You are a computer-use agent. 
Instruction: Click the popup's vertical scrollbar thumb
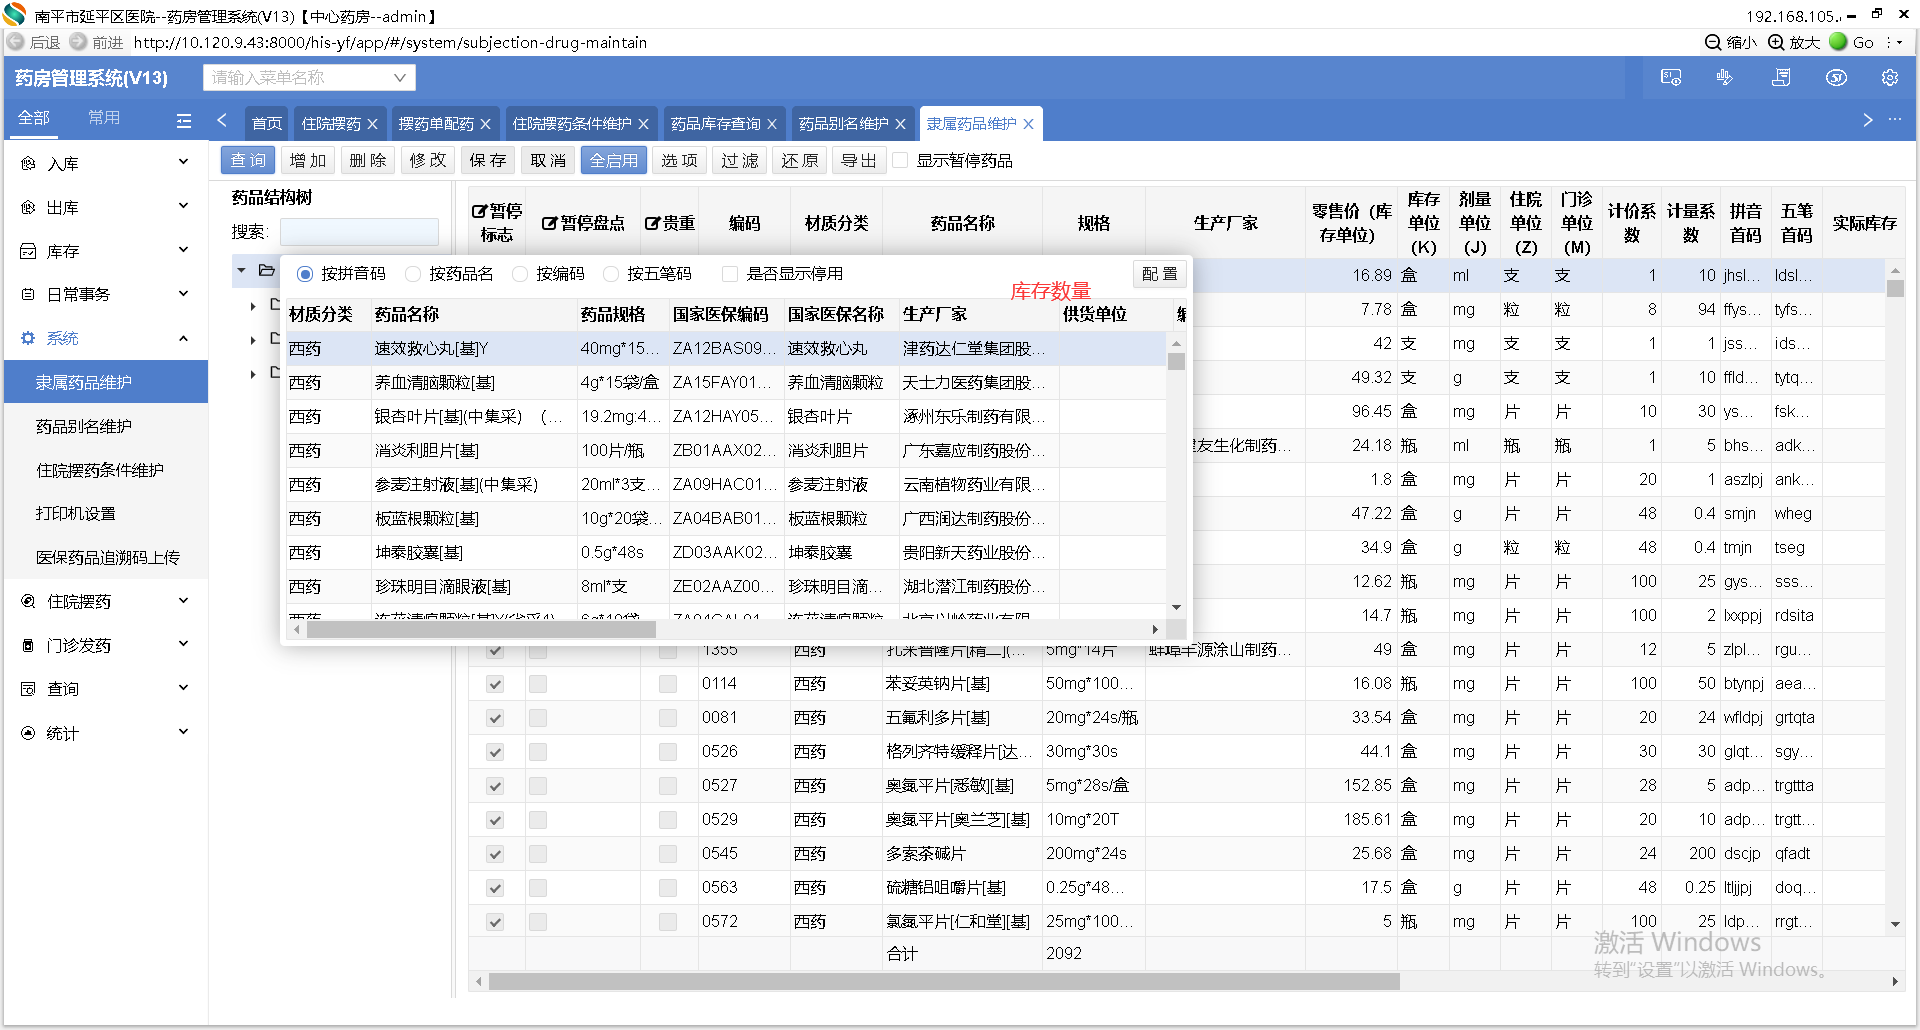[1176, 361]
